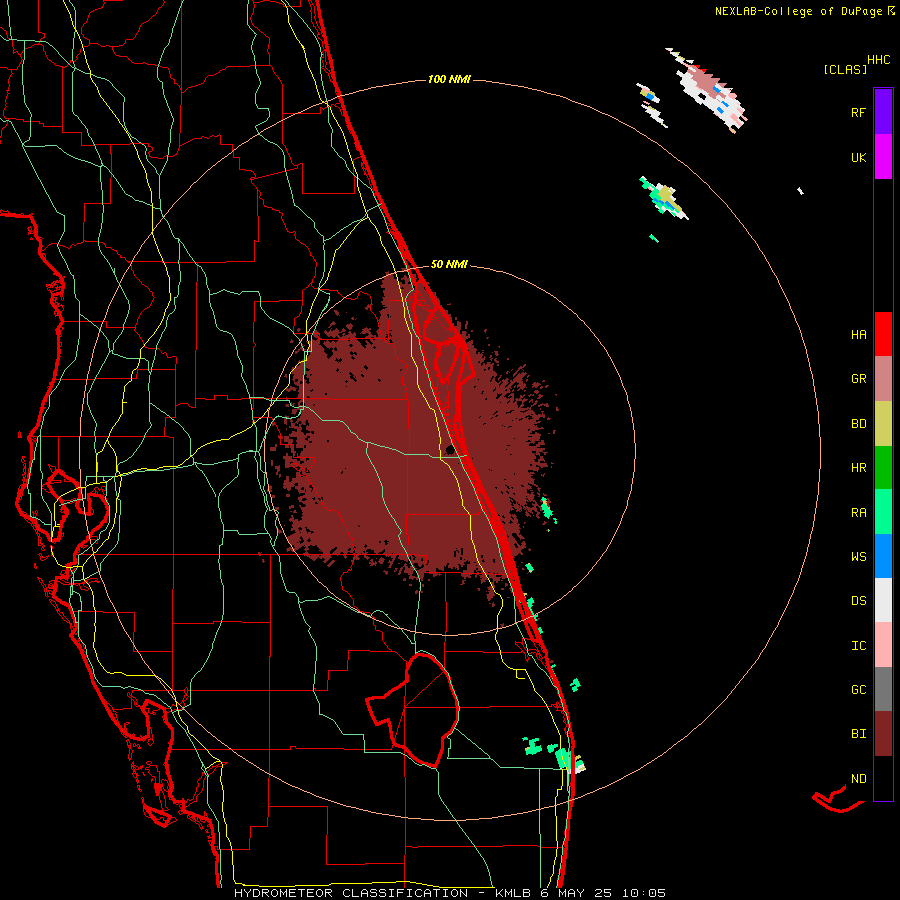This screenshot has width=900, height=900.
Task: Select the BD yellow-green legend swatch
Action: [883, 424]
